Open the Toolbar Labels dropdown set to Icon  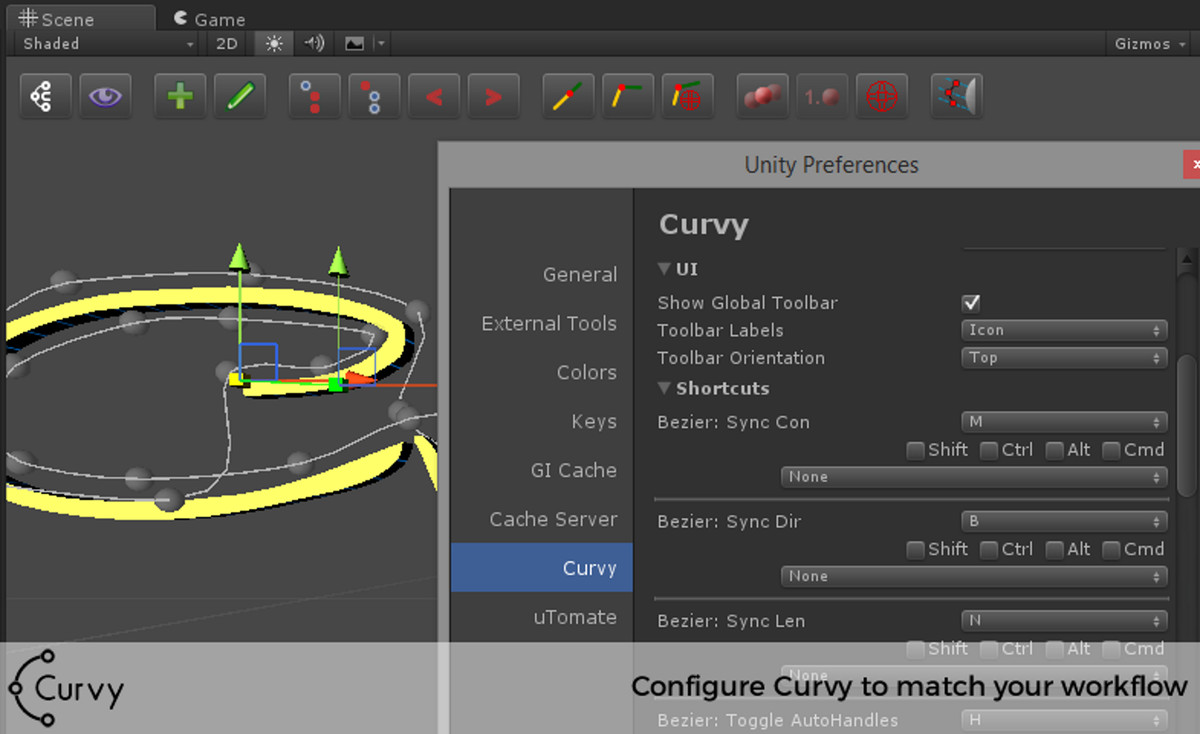[1063, 330]
